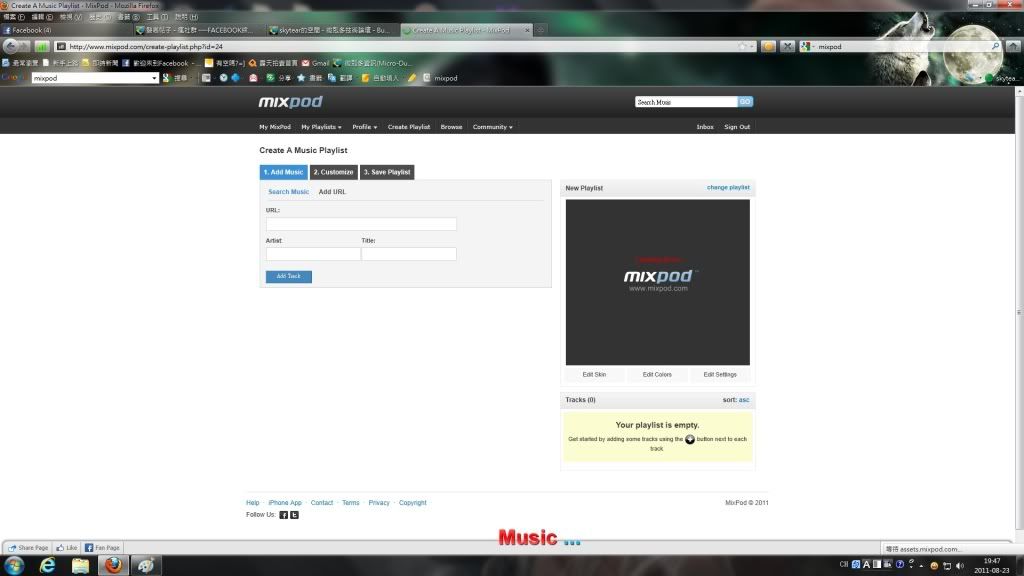Click the home button beside the search bar
1024x576 pixels.
tap(1013, 46)
